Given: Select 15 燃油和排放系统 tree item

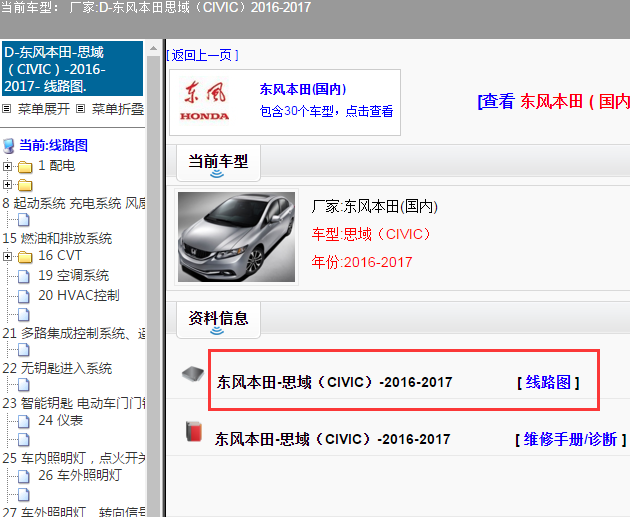Looking at the screenshot, I should tap(57, 238).
